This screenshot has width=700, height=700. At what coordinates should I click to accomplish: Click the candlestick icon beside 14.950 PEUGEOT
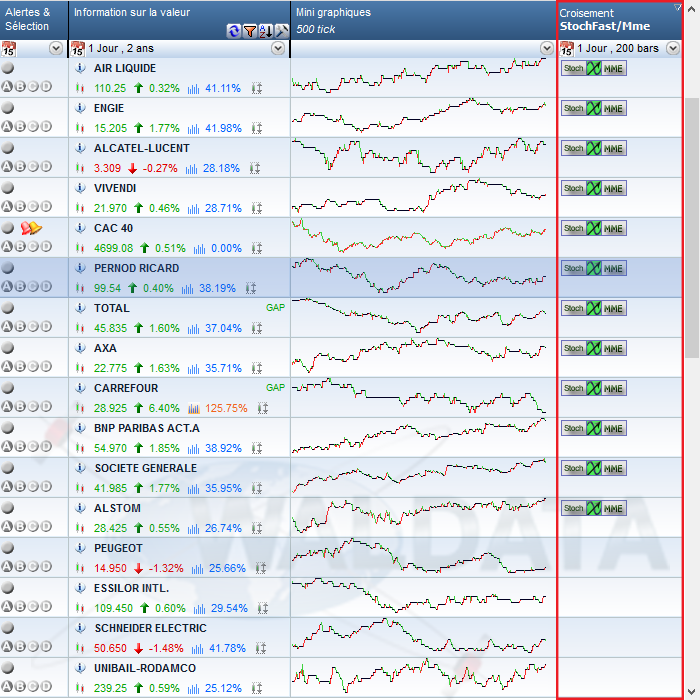pyautogui.click(x=80, y=568)
